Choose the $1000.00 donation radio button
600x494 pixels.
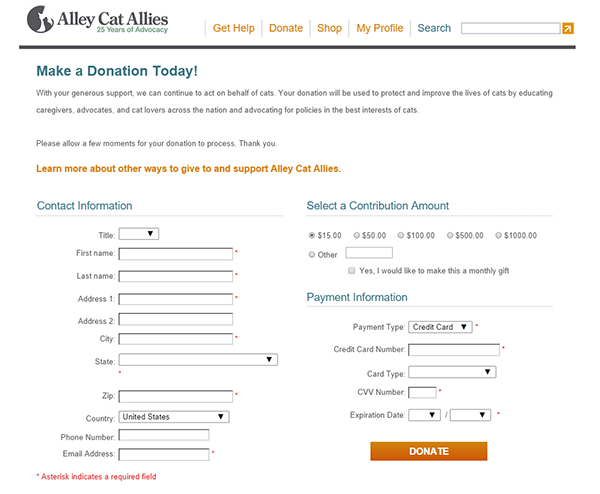(498, 235)
